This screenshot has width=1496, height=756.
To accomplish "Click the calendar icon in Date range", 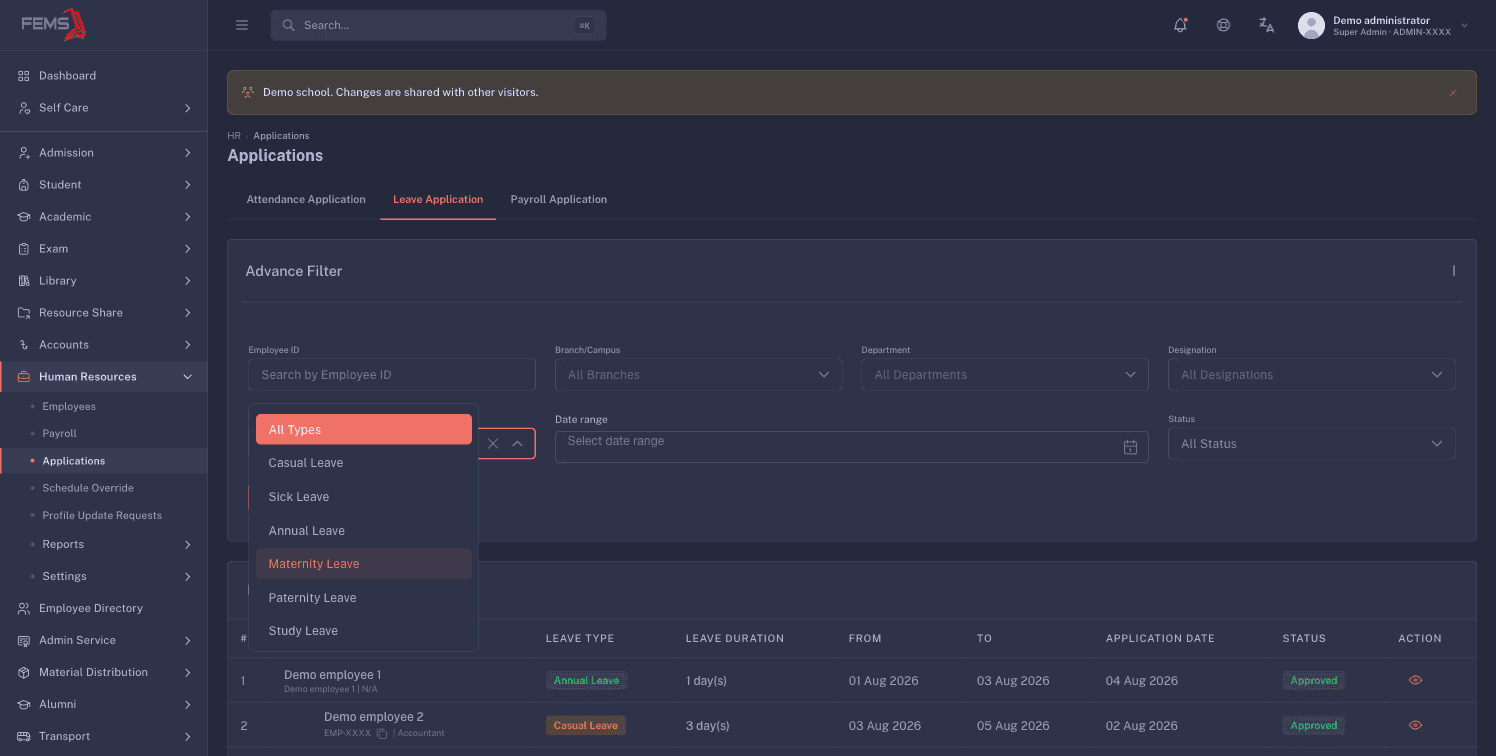I will (x=1130, y=447).
